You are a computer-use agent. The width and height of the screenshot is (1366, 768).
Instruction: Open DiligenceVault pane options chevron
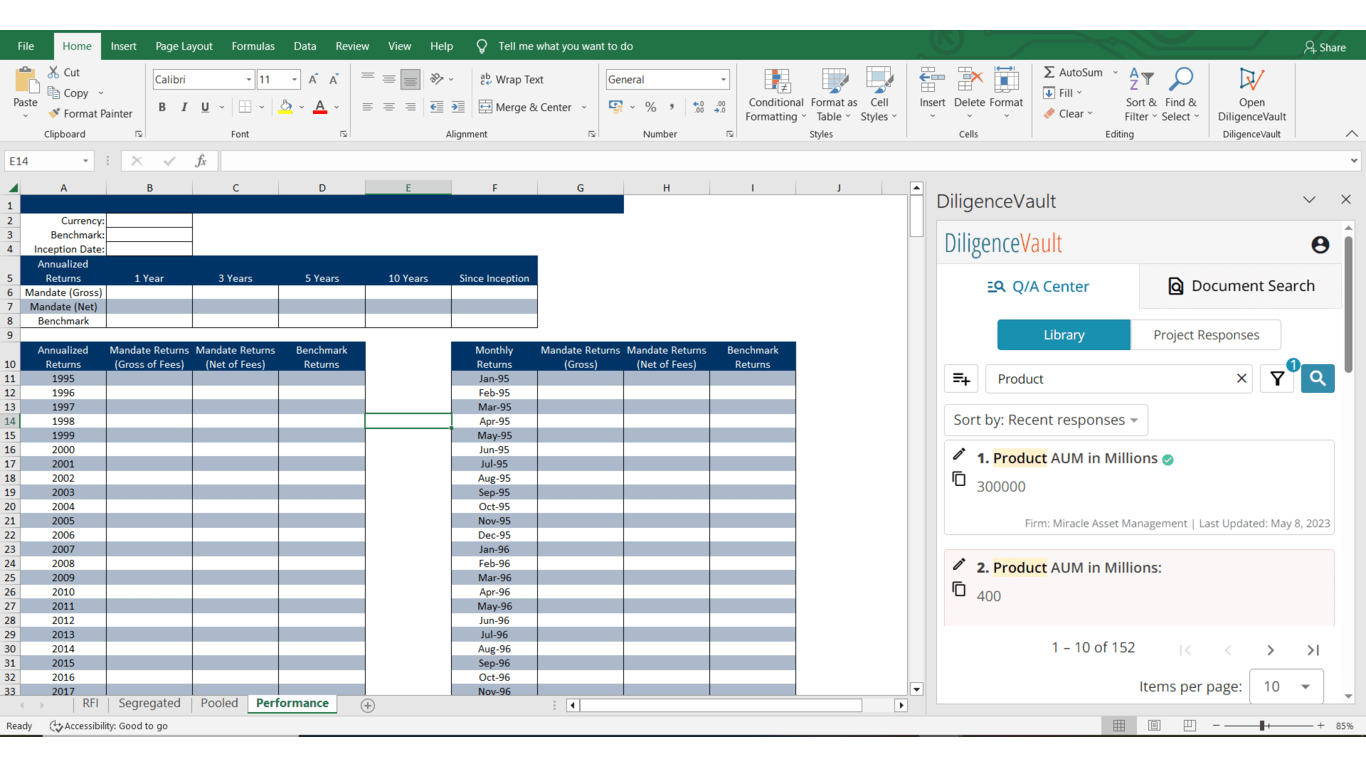pyautogui.click(x=1309, y=200)
